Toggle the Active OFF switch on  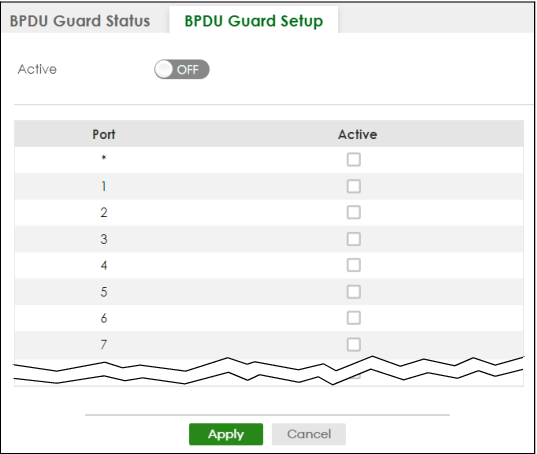pyautogui.click(x=182, y=70)
